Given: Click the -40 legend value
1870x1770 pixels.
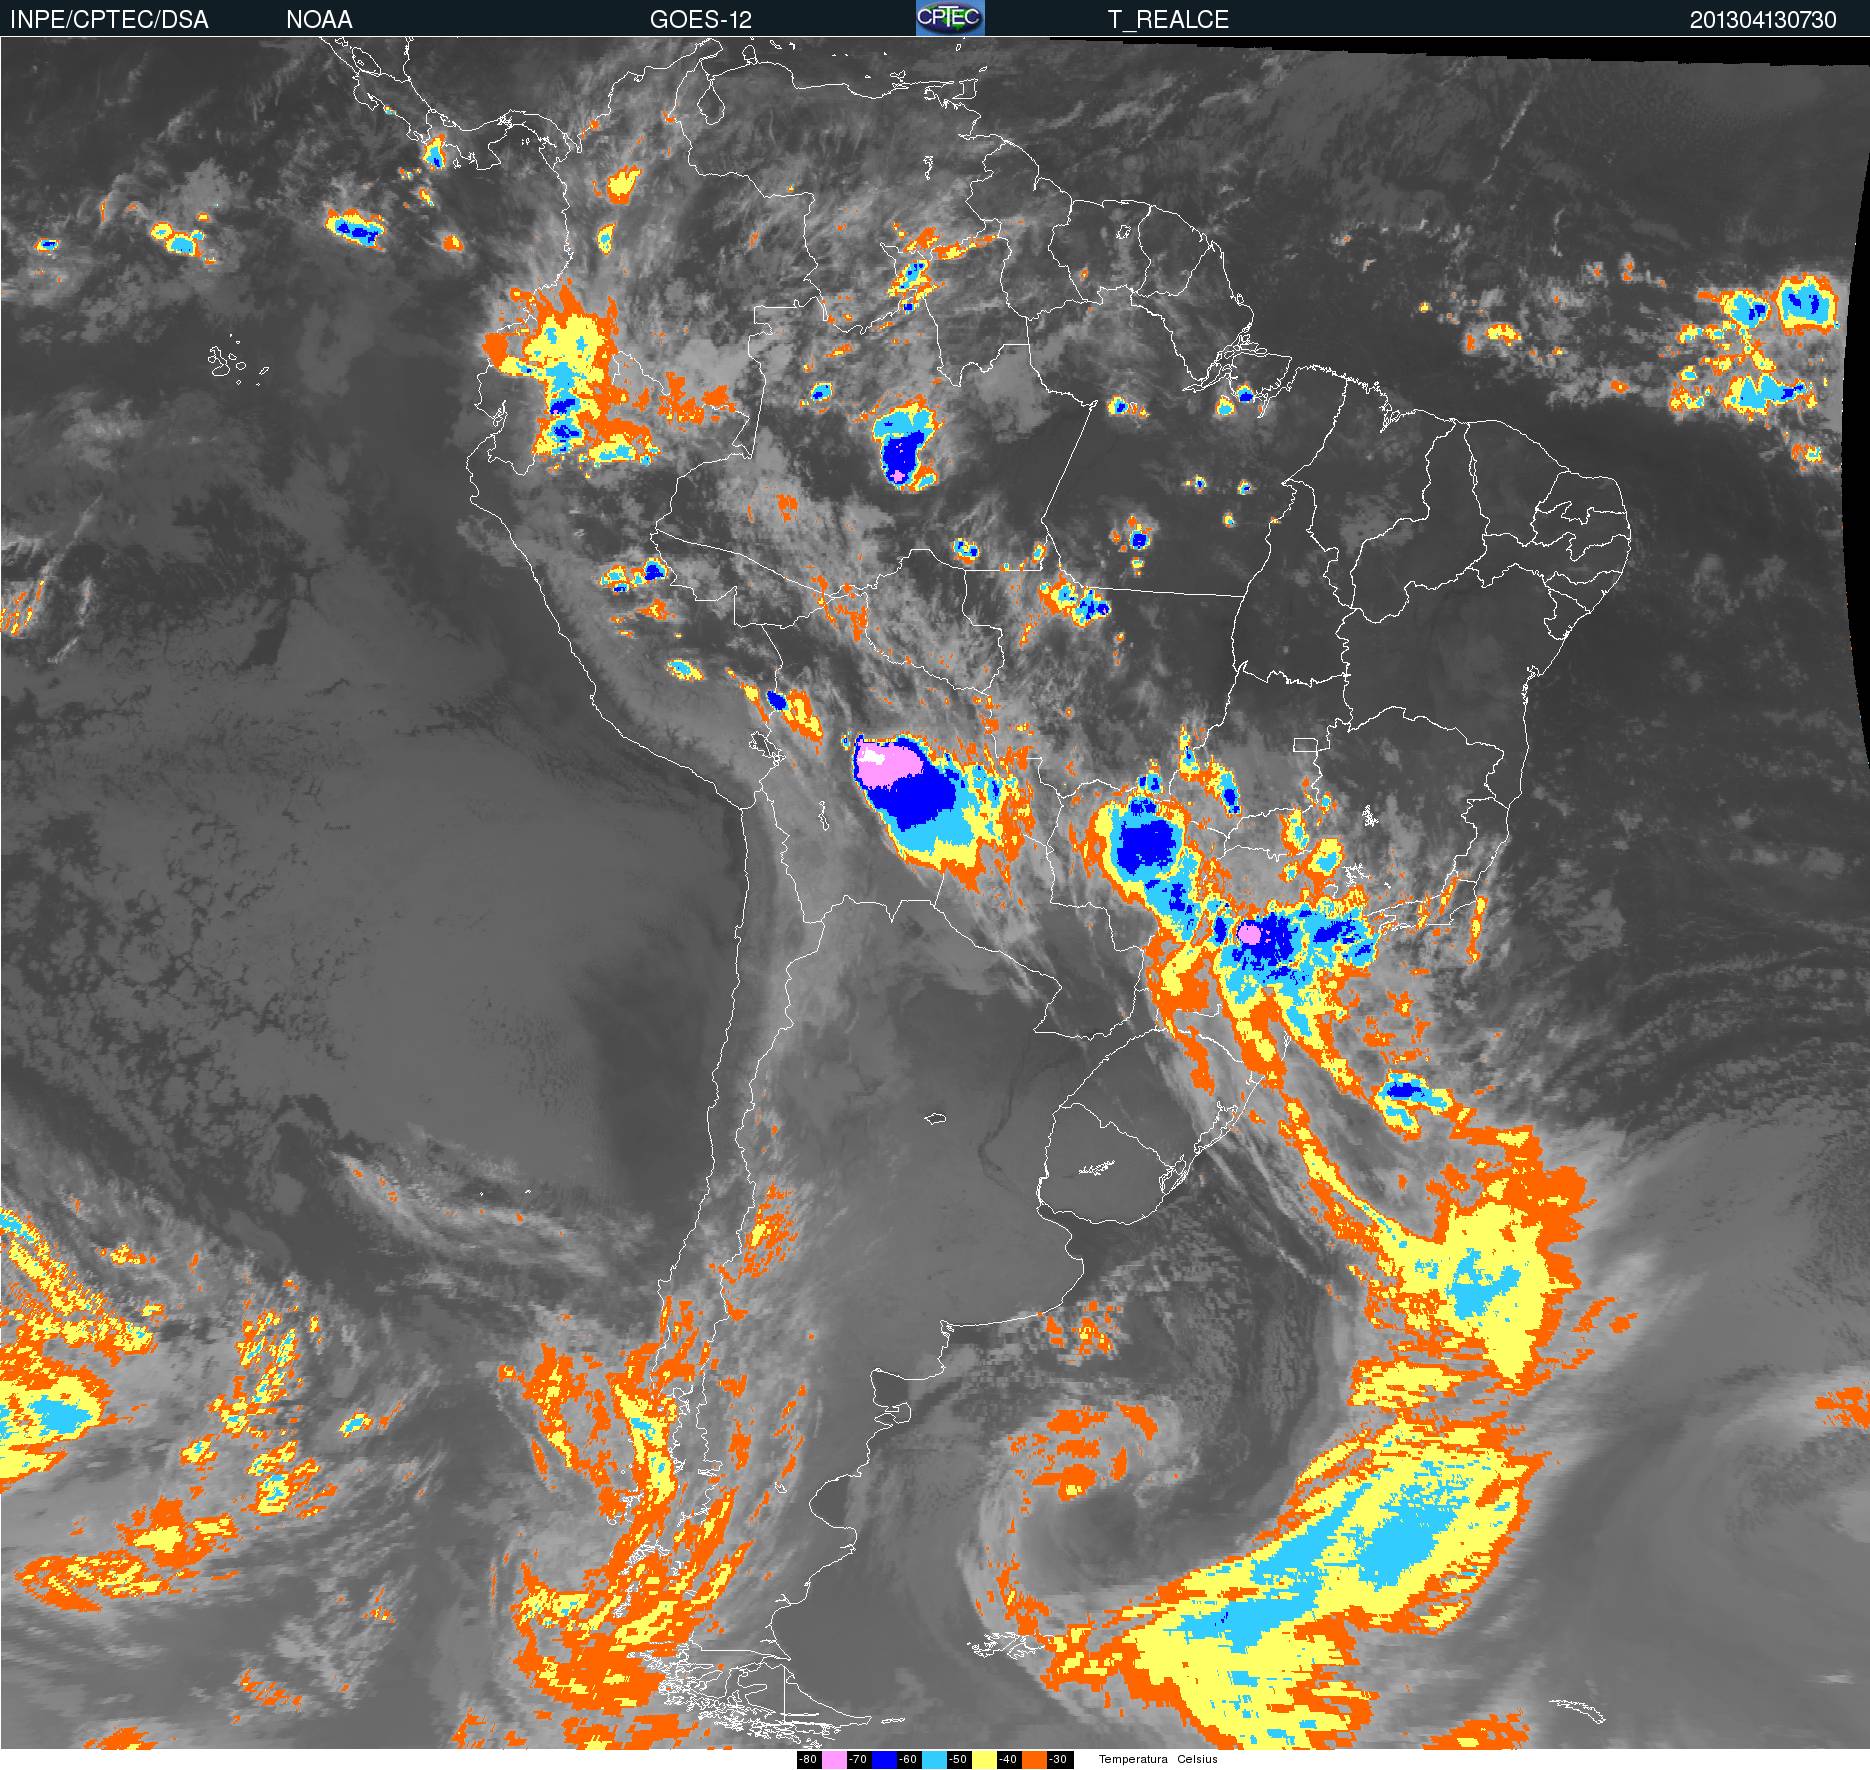Looking at the screenshot, I should [1008, 1759].
